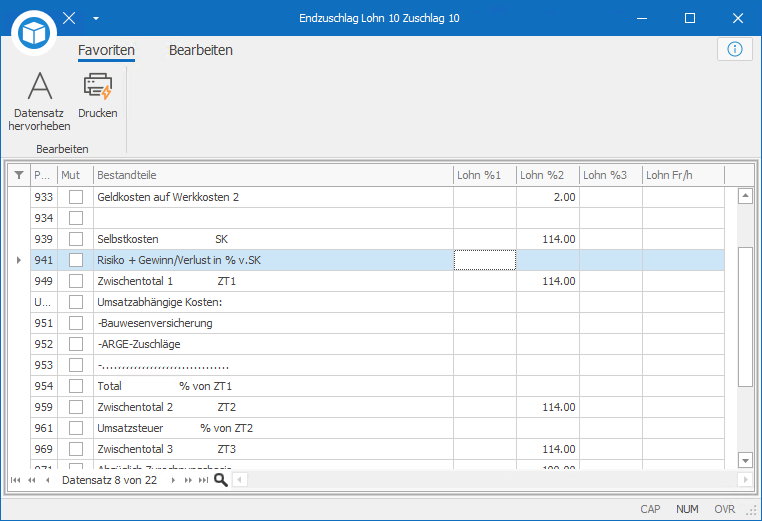This screenshot has height=521, width=762.
Task: Click the Mut column header
Action: click(x=75, y=175)
